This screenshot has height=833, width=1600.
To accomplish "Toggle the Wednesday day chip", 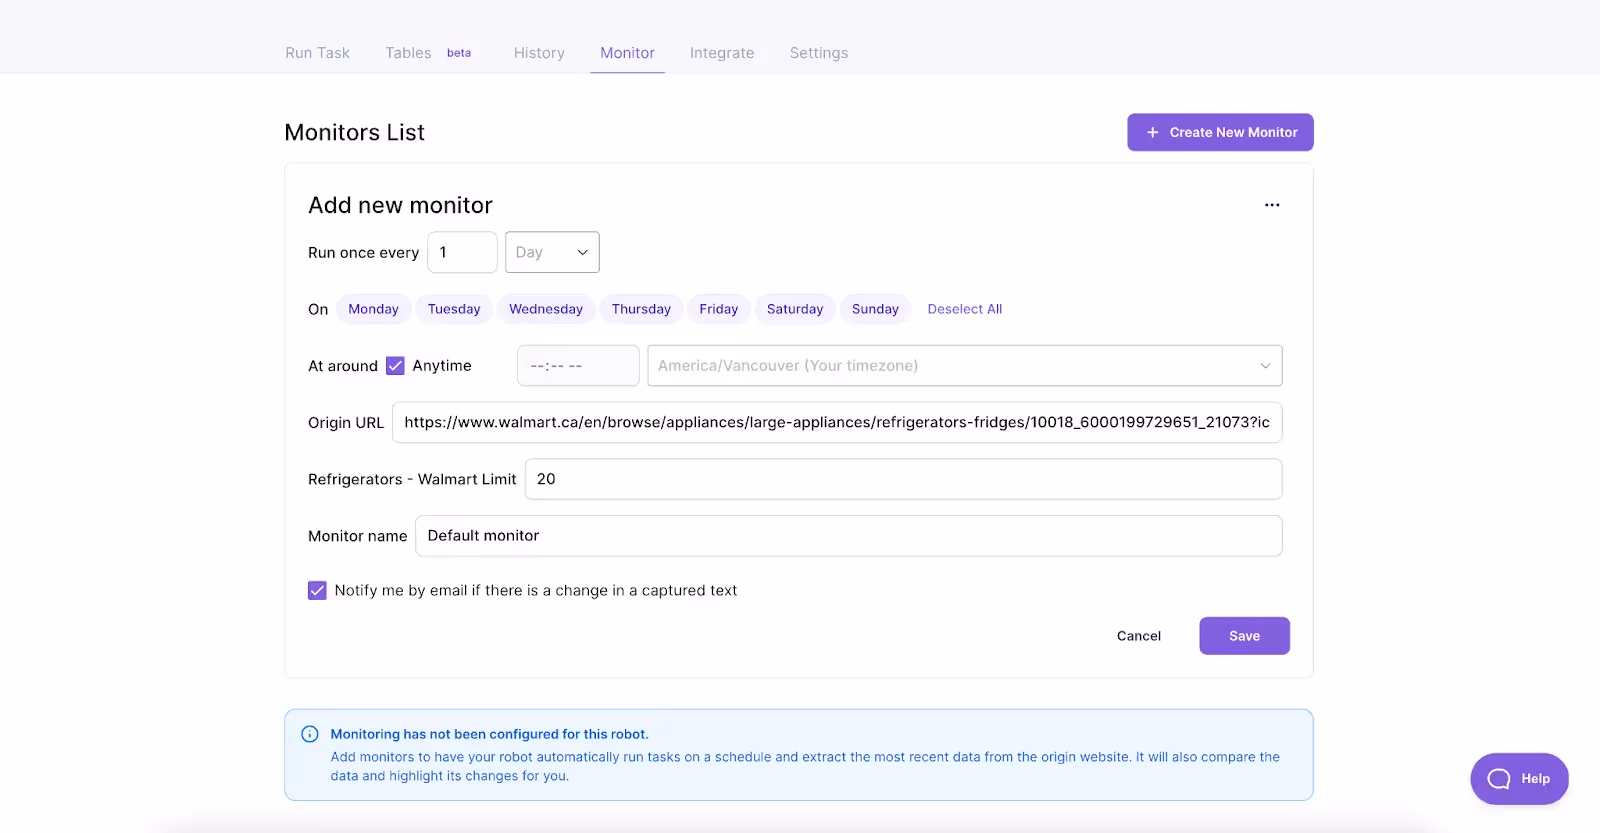I will [x=546, y=309].
